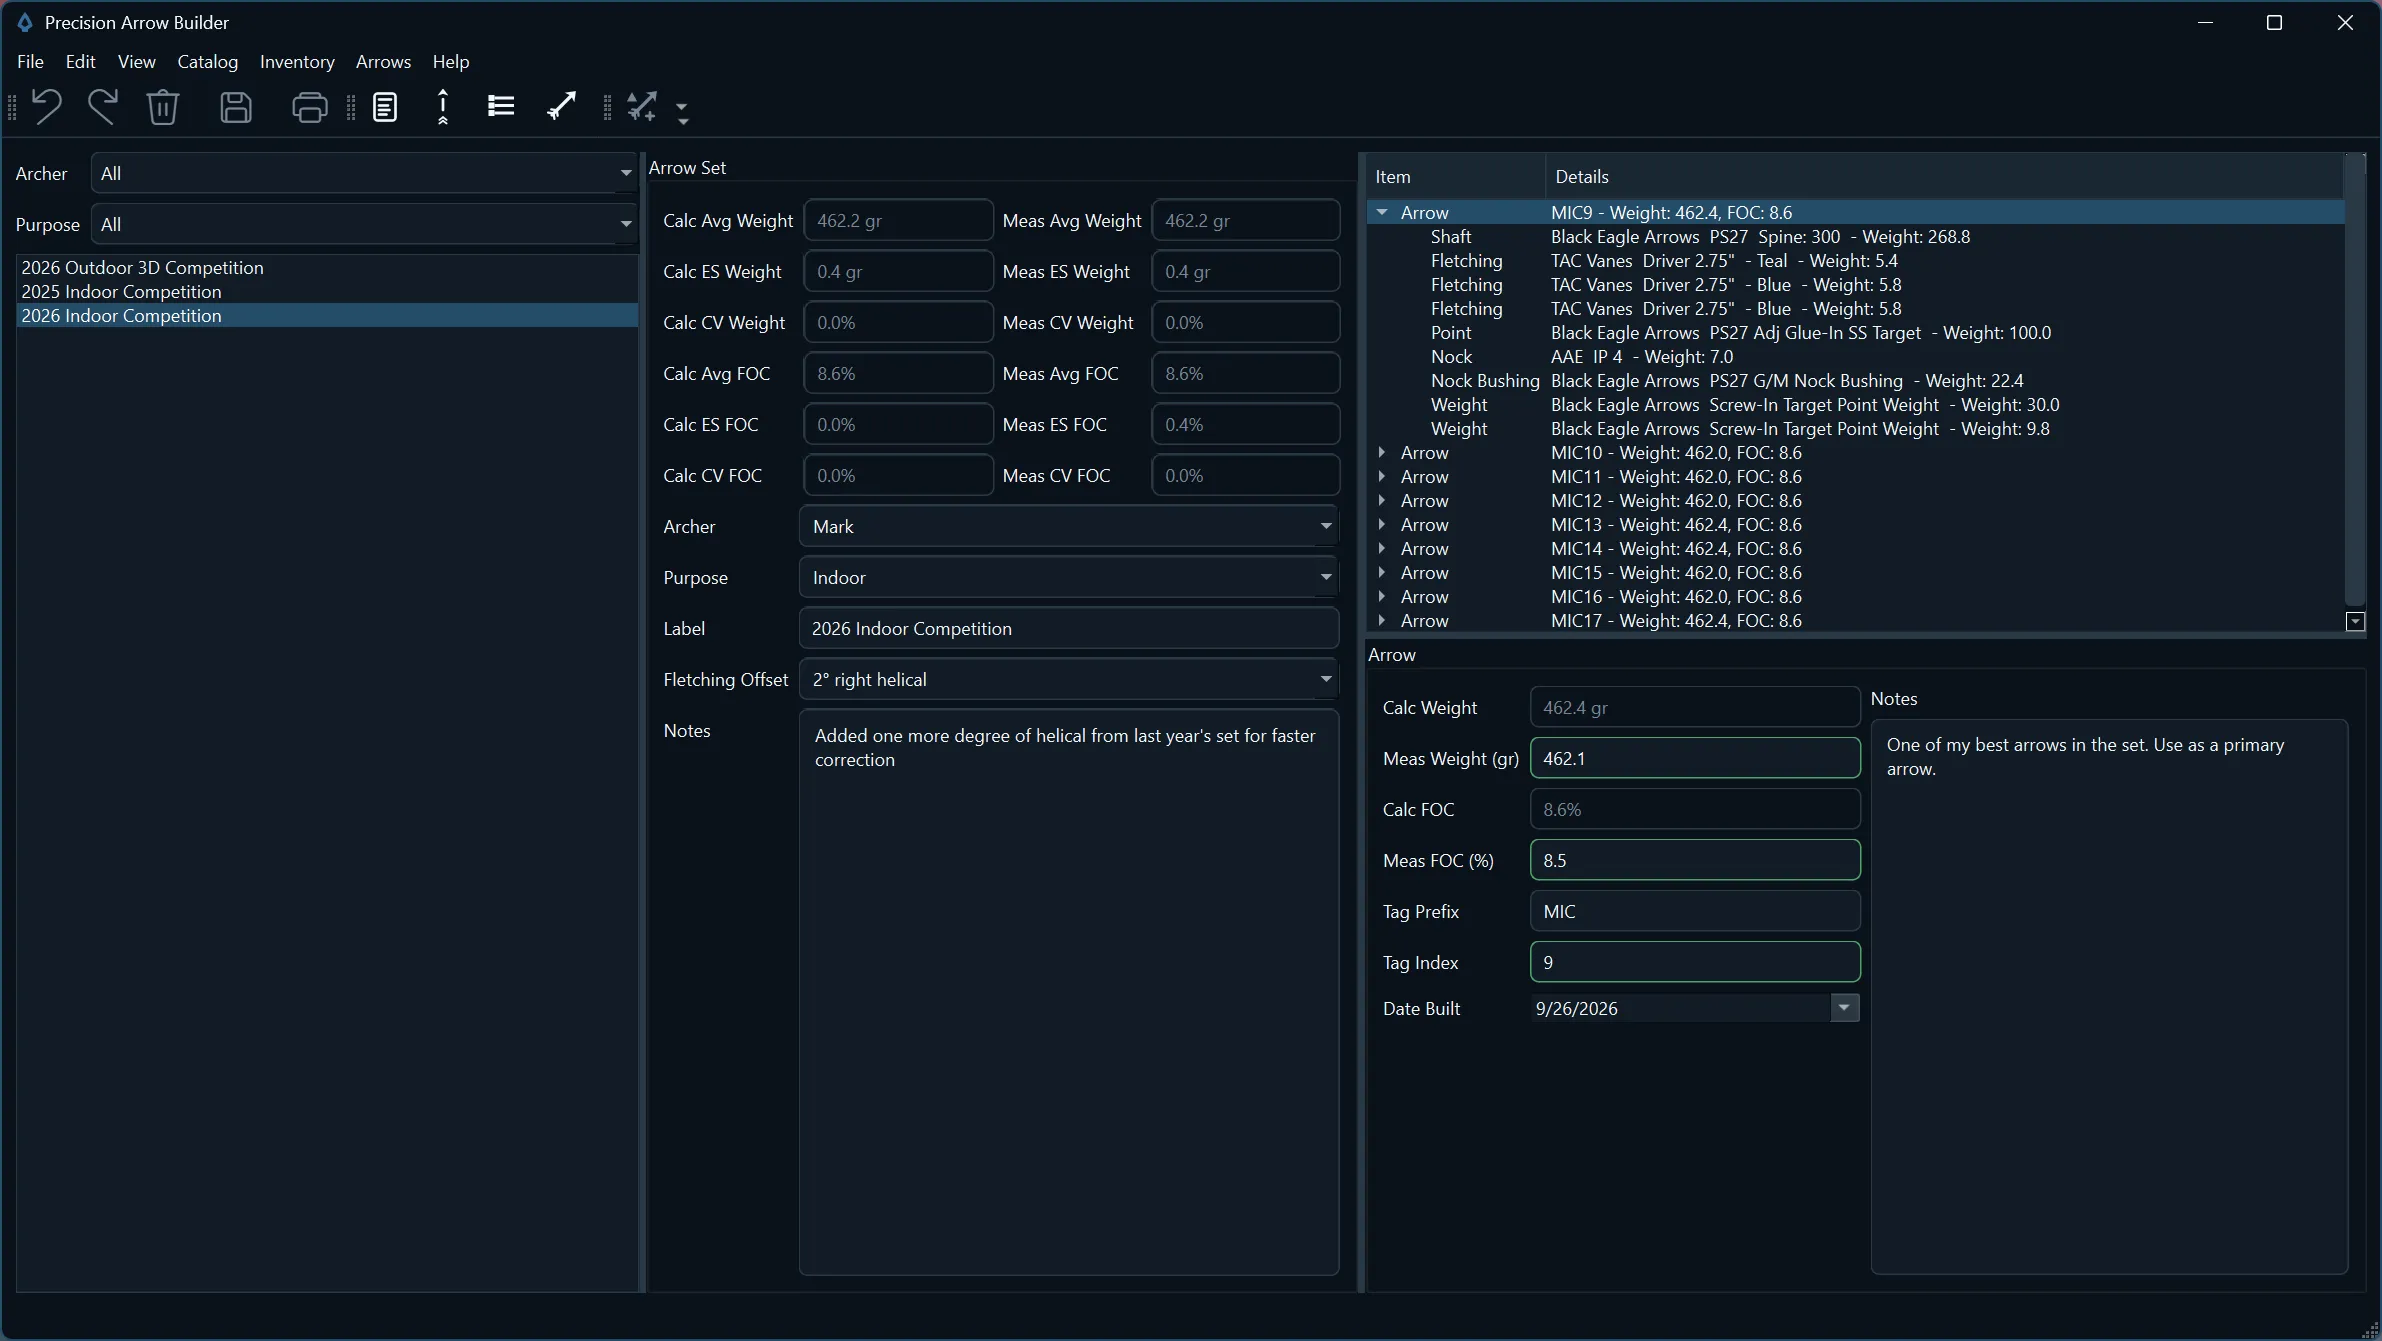
Task: Click the item list scrollbar down arrow
Action: [x=2355, y=621]
